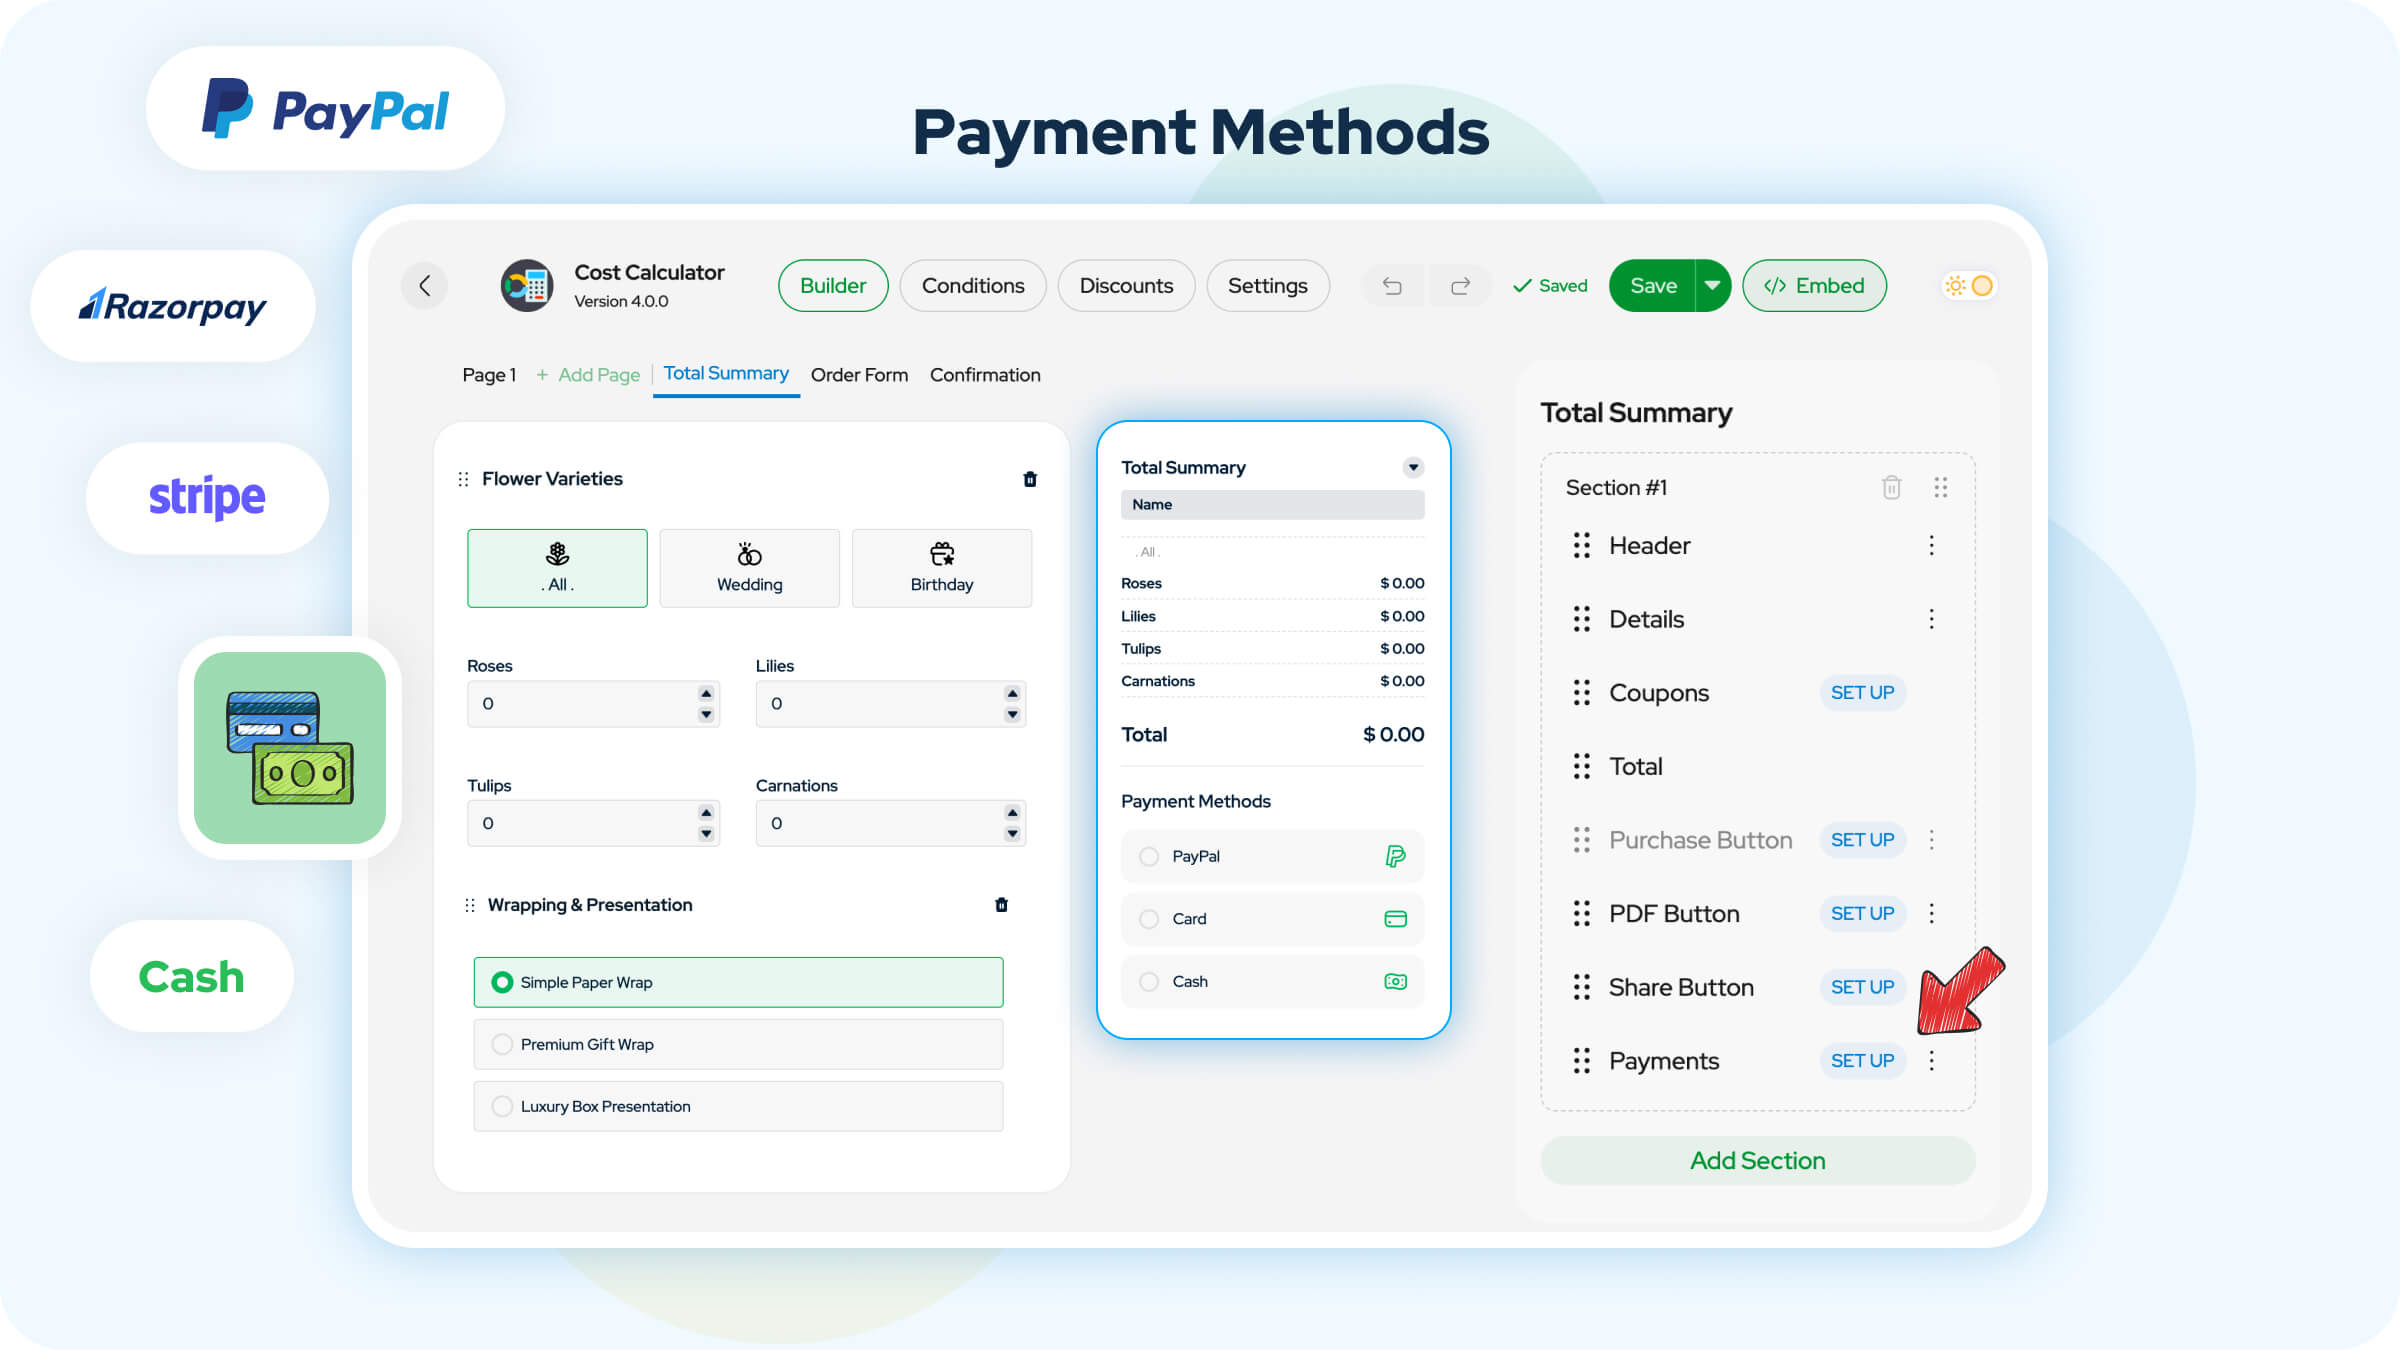Choose the Birthday category tile
The image size is (2400, 1350).
pyautogui.click(x=941, y=568)
